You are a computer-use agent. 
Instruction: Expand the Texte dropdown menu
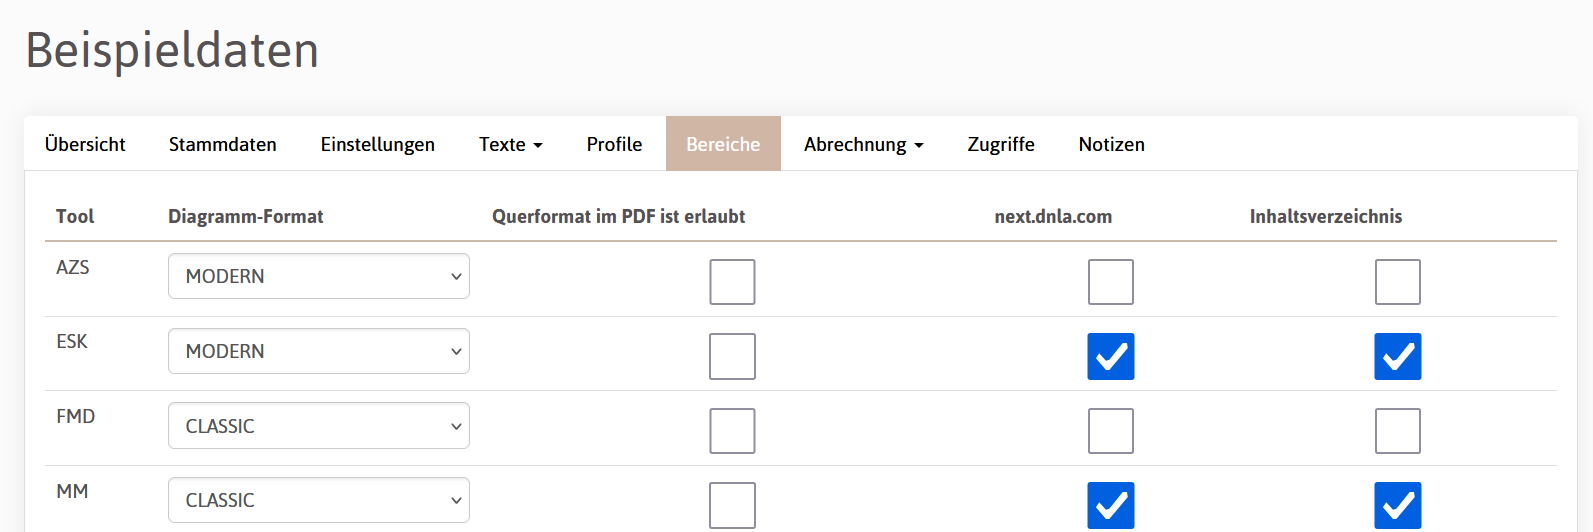tap(510, 144)
